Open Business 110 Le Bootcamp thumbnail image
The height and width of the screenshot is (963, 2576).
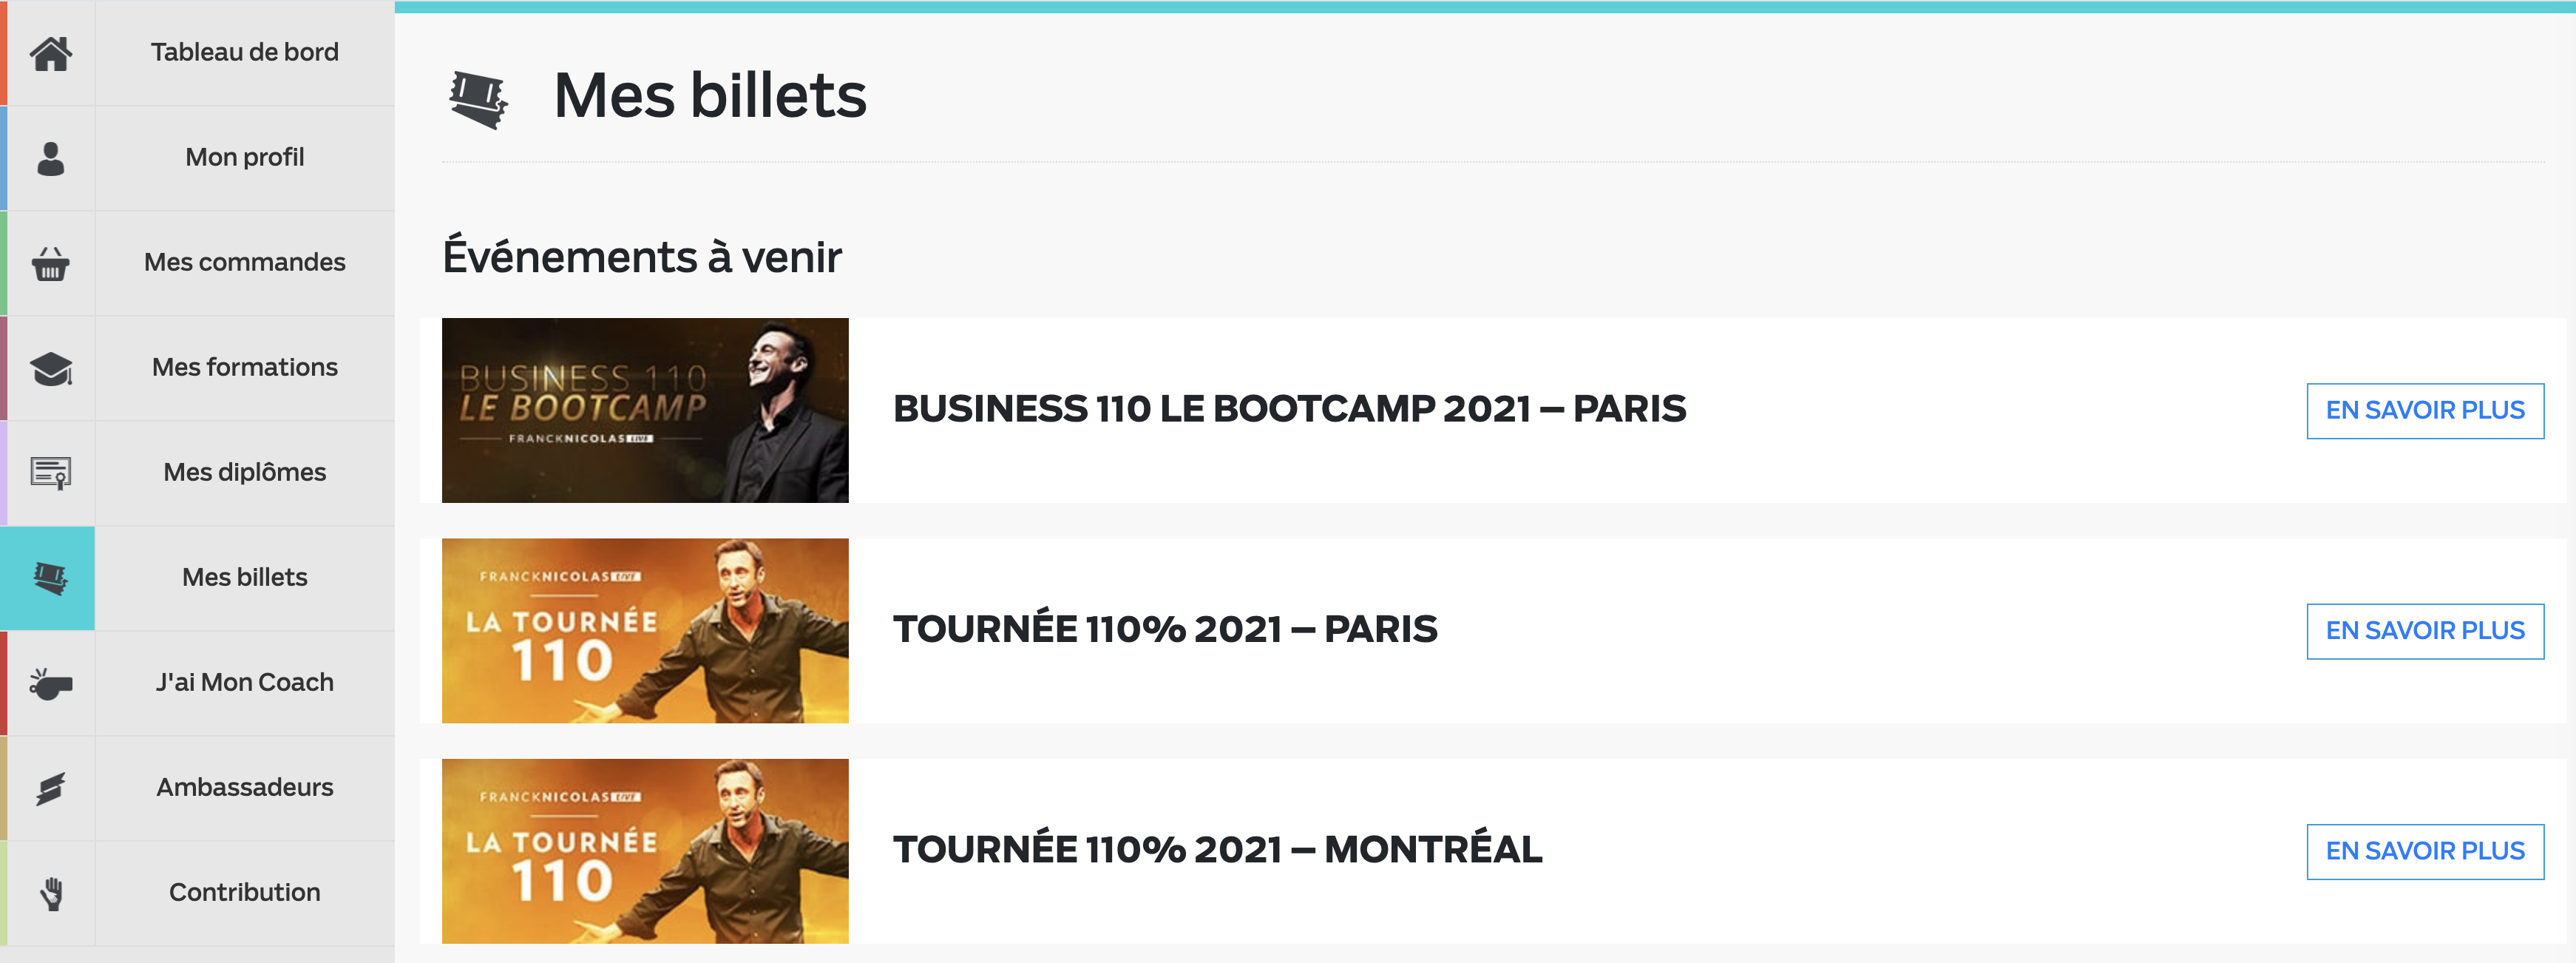(x=645, y=410)
